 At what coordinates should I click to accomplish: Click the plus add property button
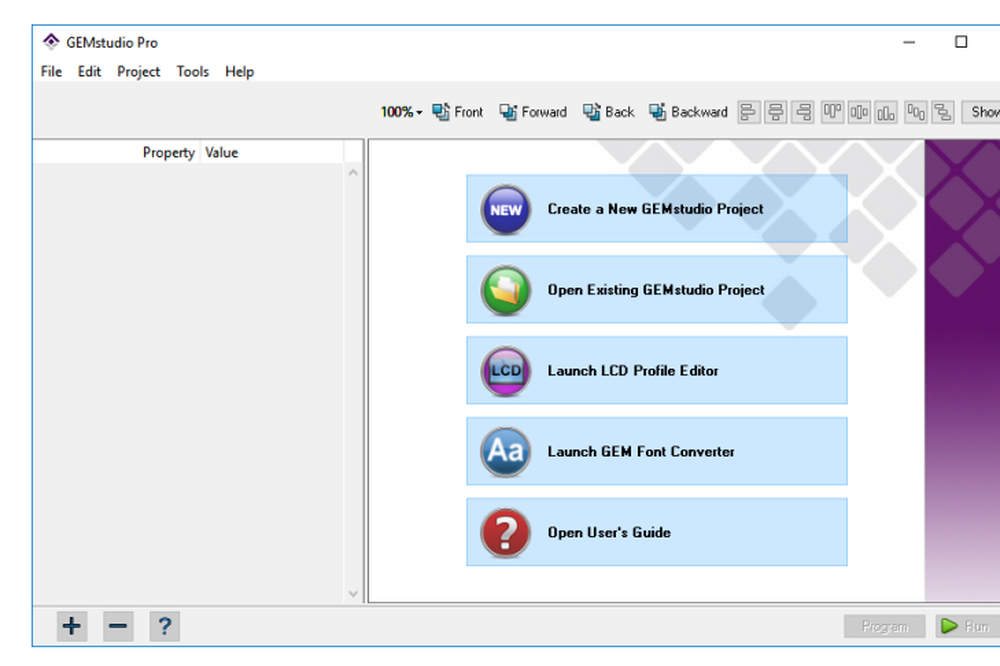(71, 626)
